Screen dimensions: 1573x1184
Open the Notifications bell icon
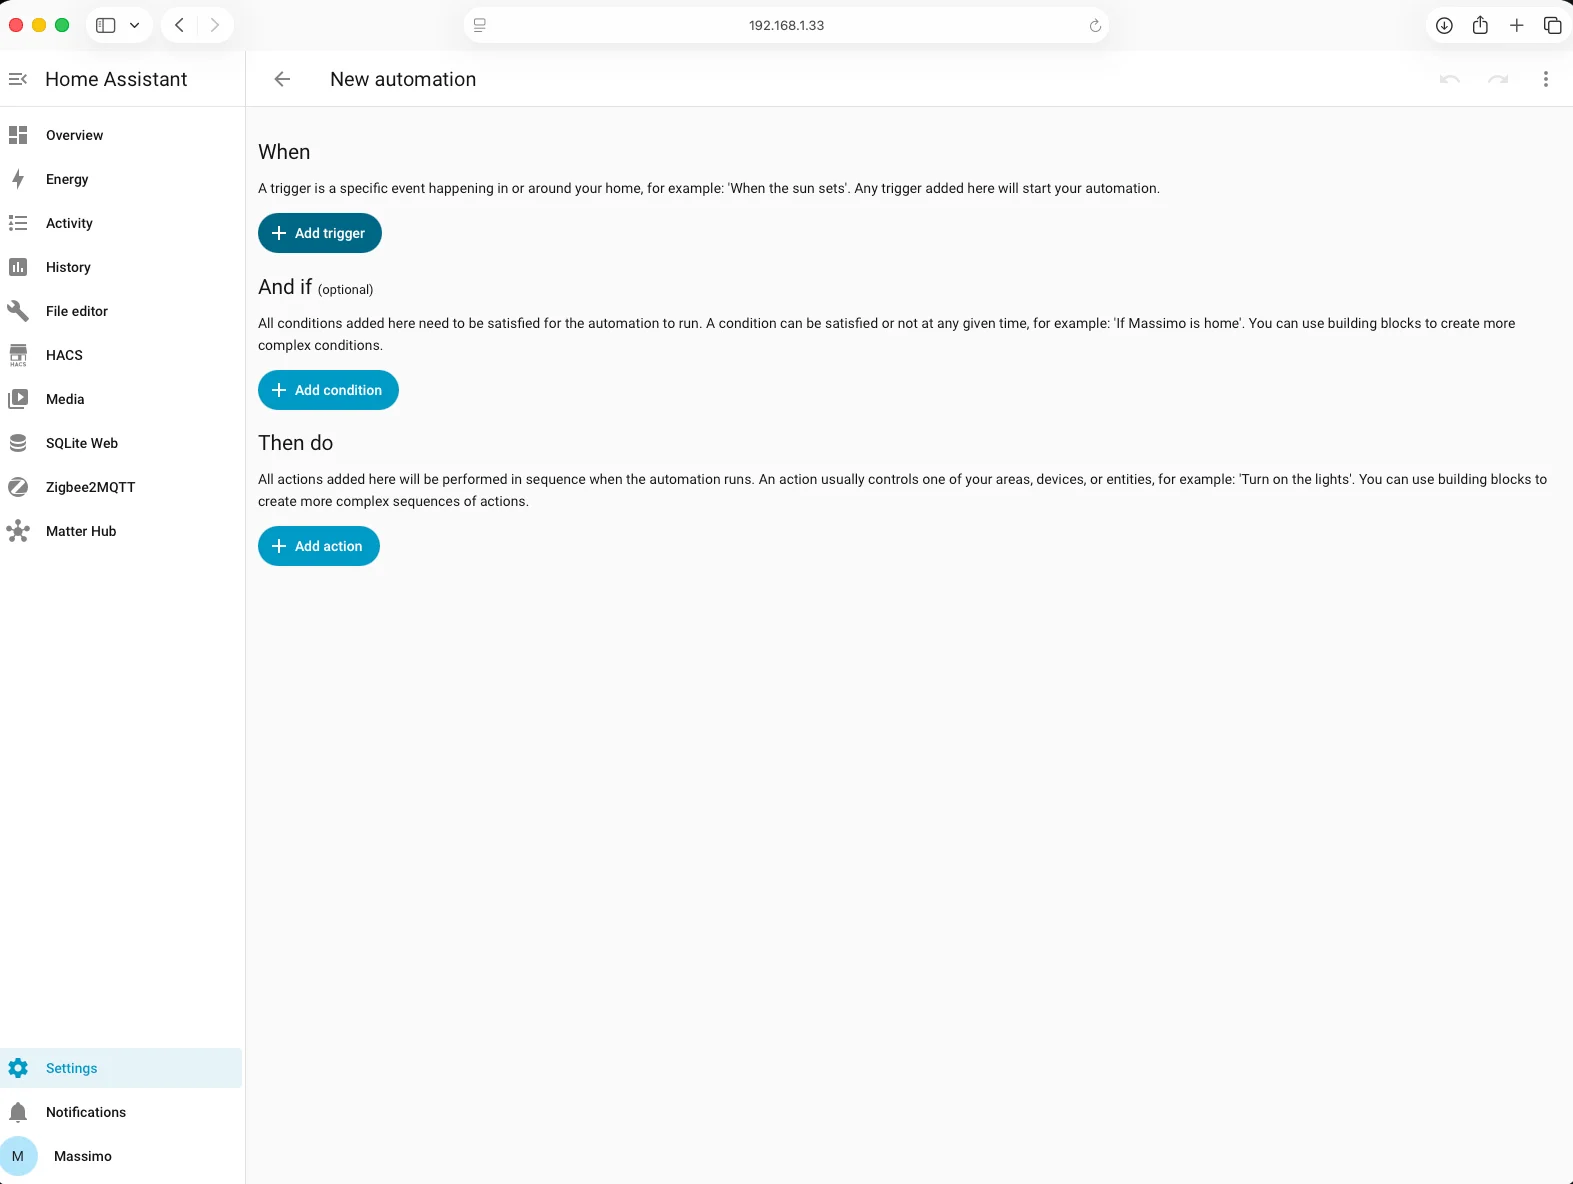coord(18,1112)
